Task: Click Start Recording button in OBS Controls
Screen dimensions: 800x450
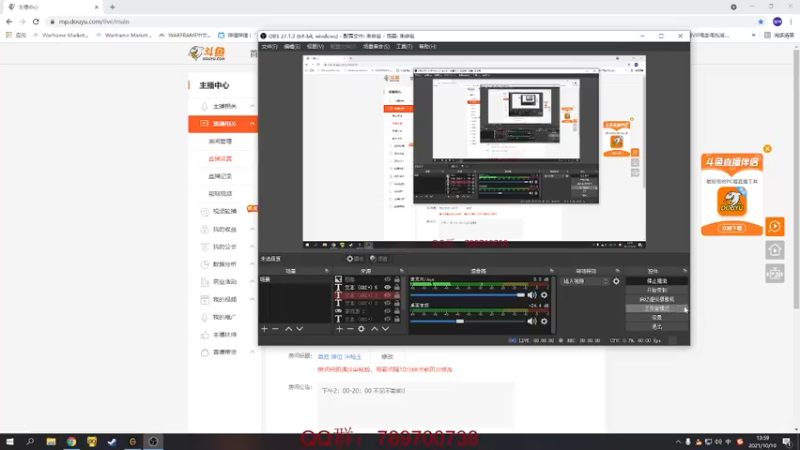Action: tap(657, 290)
